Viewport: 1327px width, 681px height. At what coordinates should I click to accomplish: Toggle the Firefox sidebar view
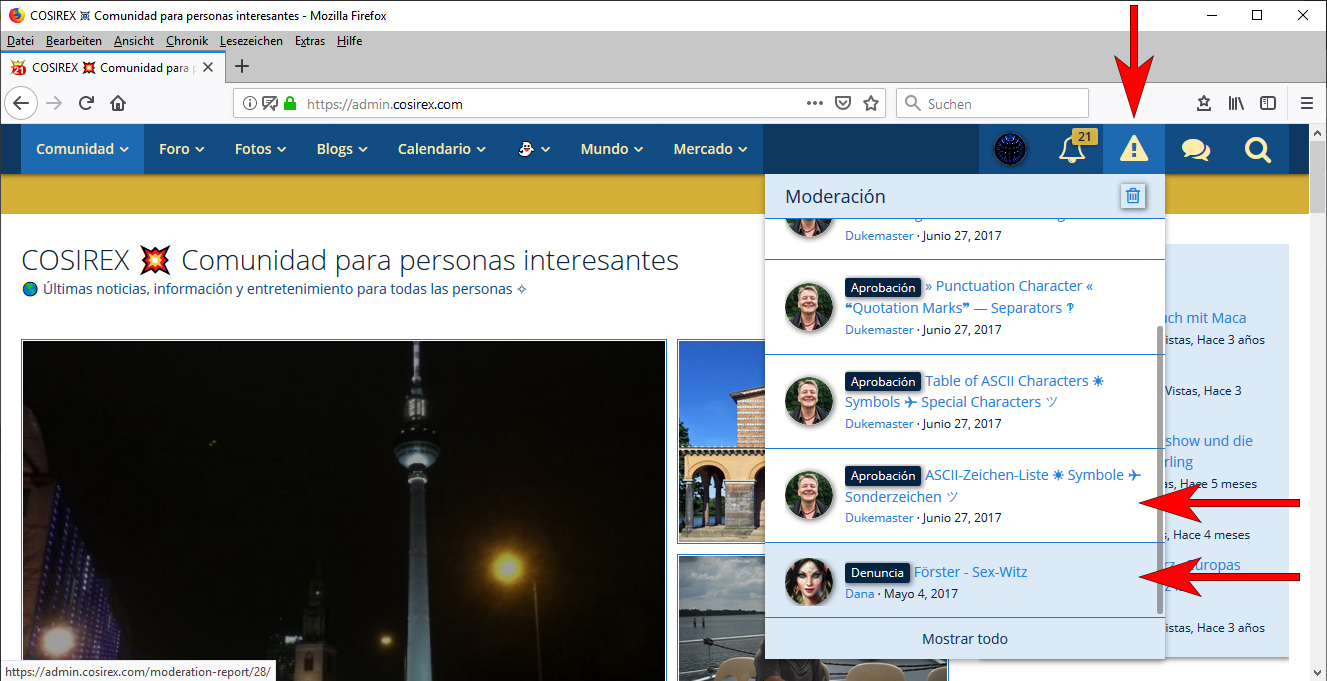[x=1267, y=103]
